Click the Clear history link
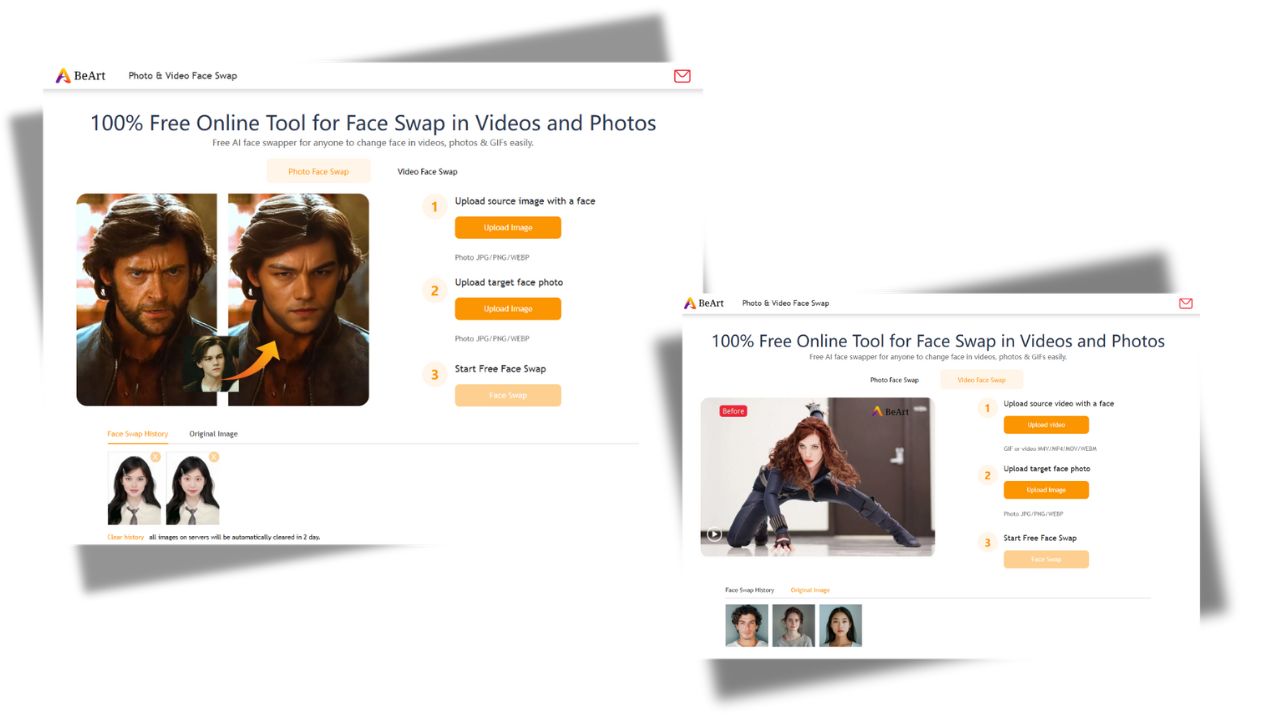Screen dimensions: 1280x720 (x=126, y=537)
